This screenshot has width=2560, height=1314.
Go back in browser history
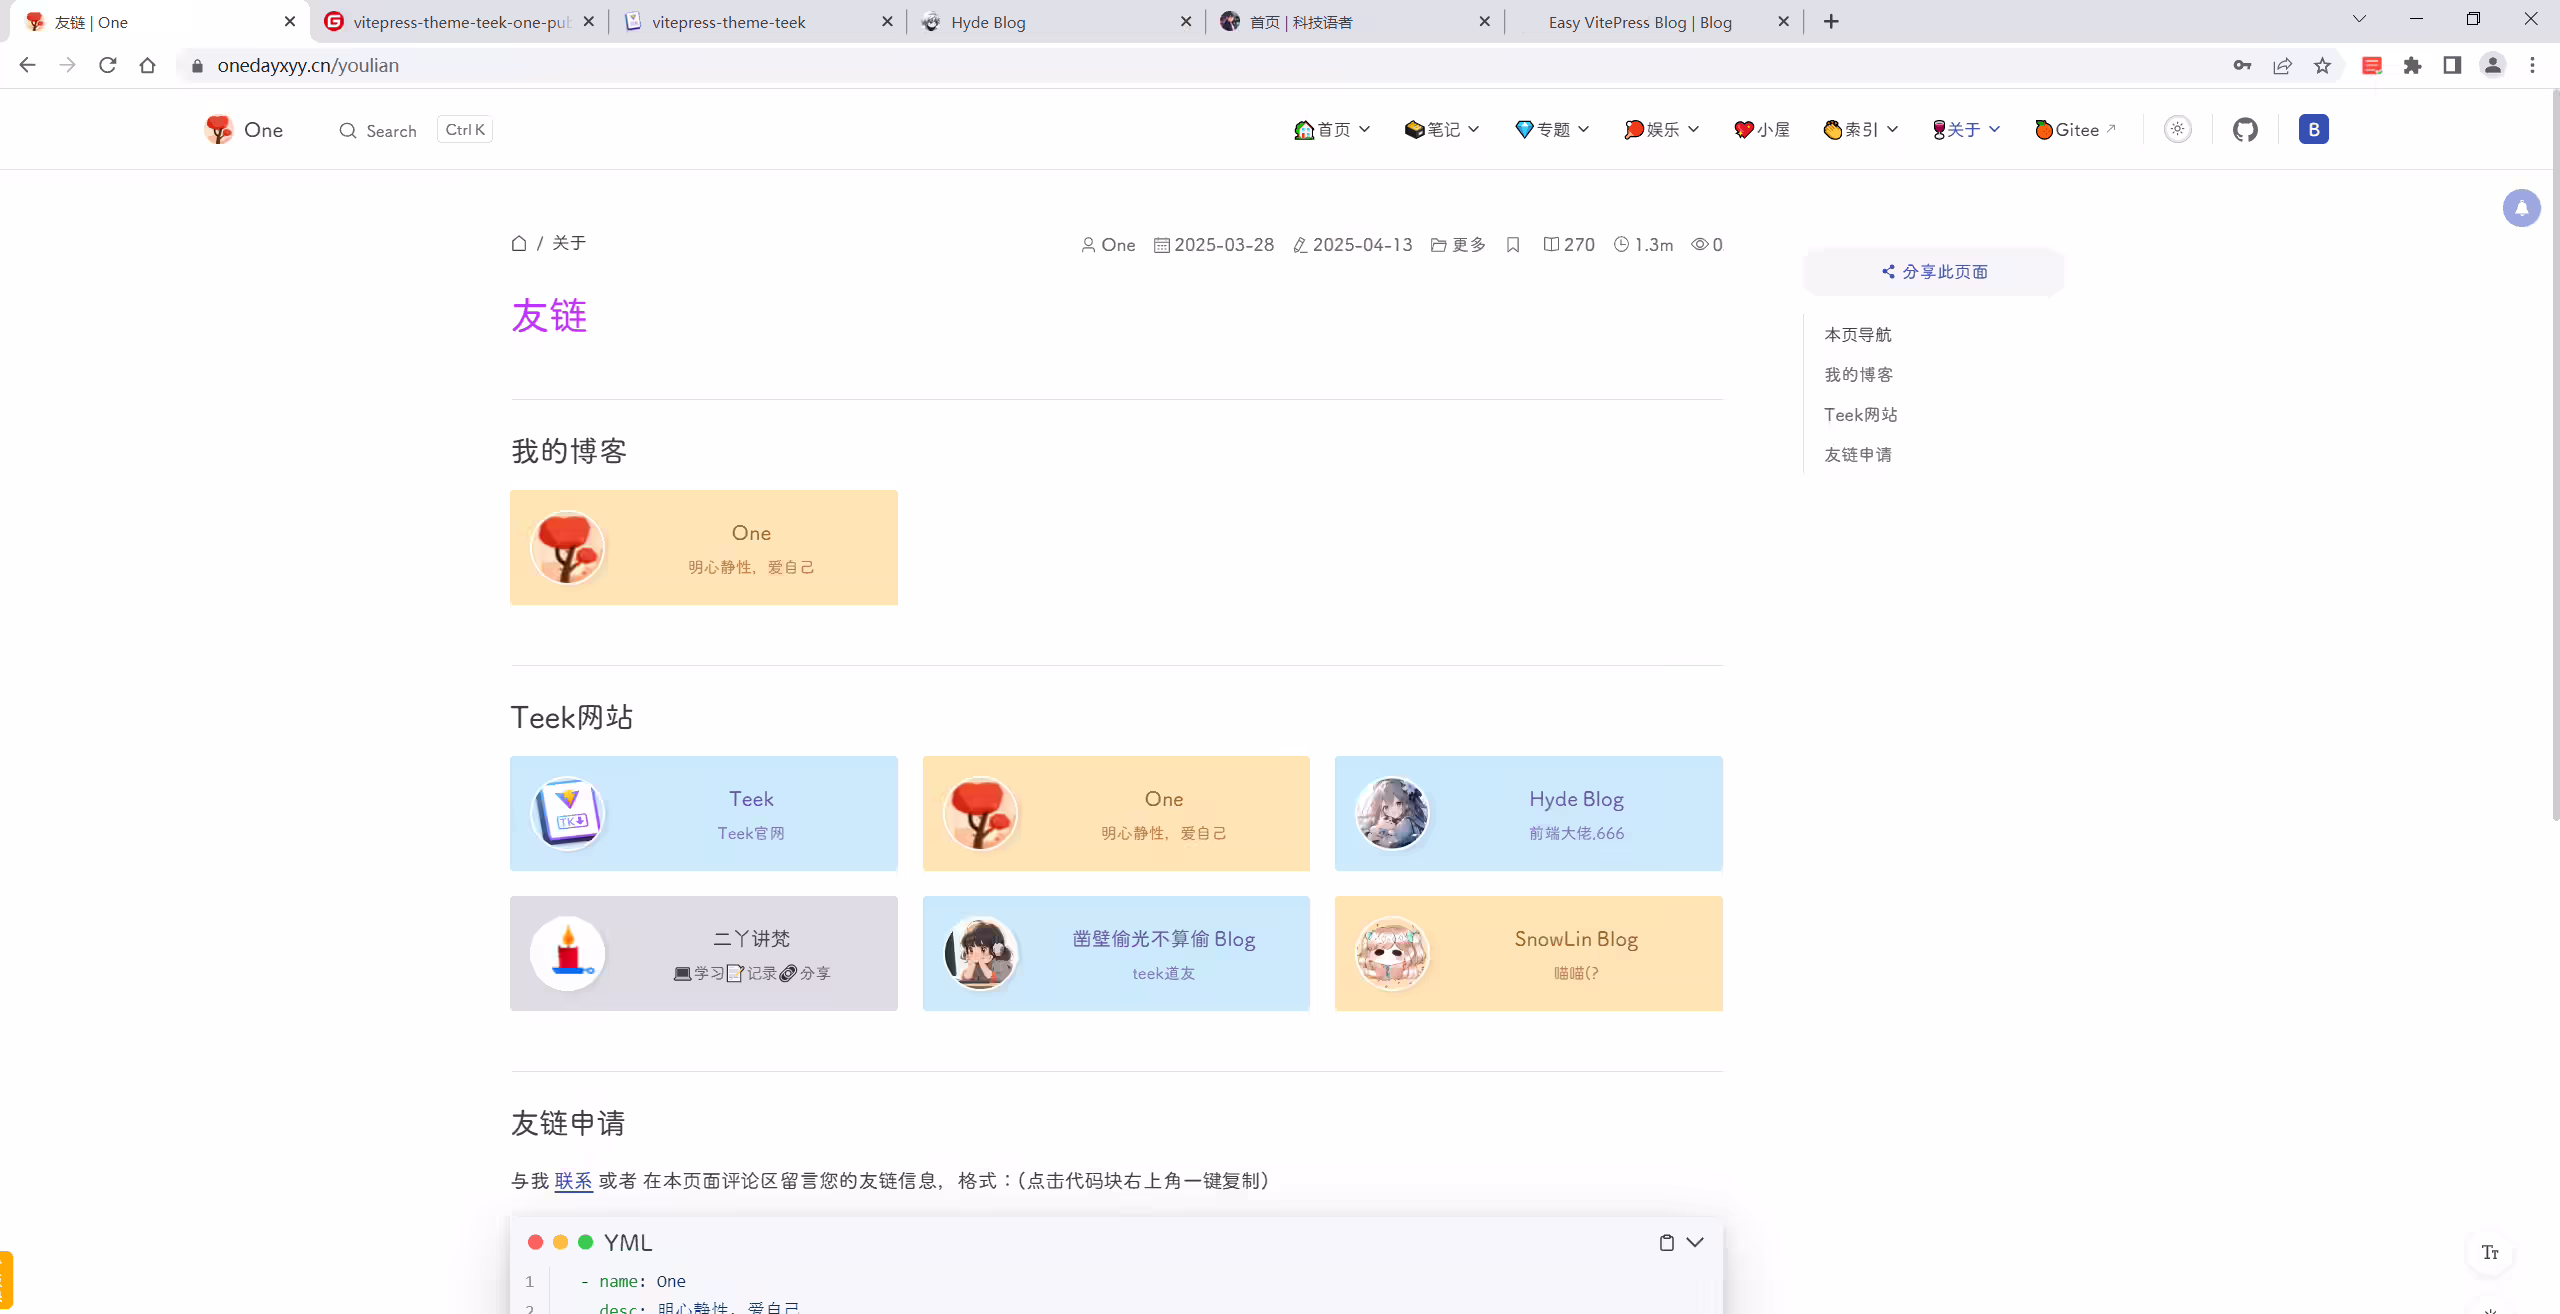27,65
